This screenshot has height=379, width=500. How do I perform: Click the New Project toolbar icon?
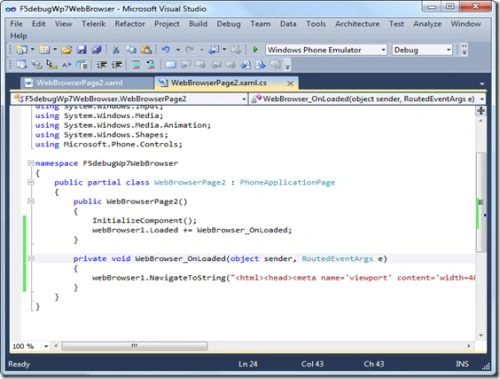coord(22,50)
